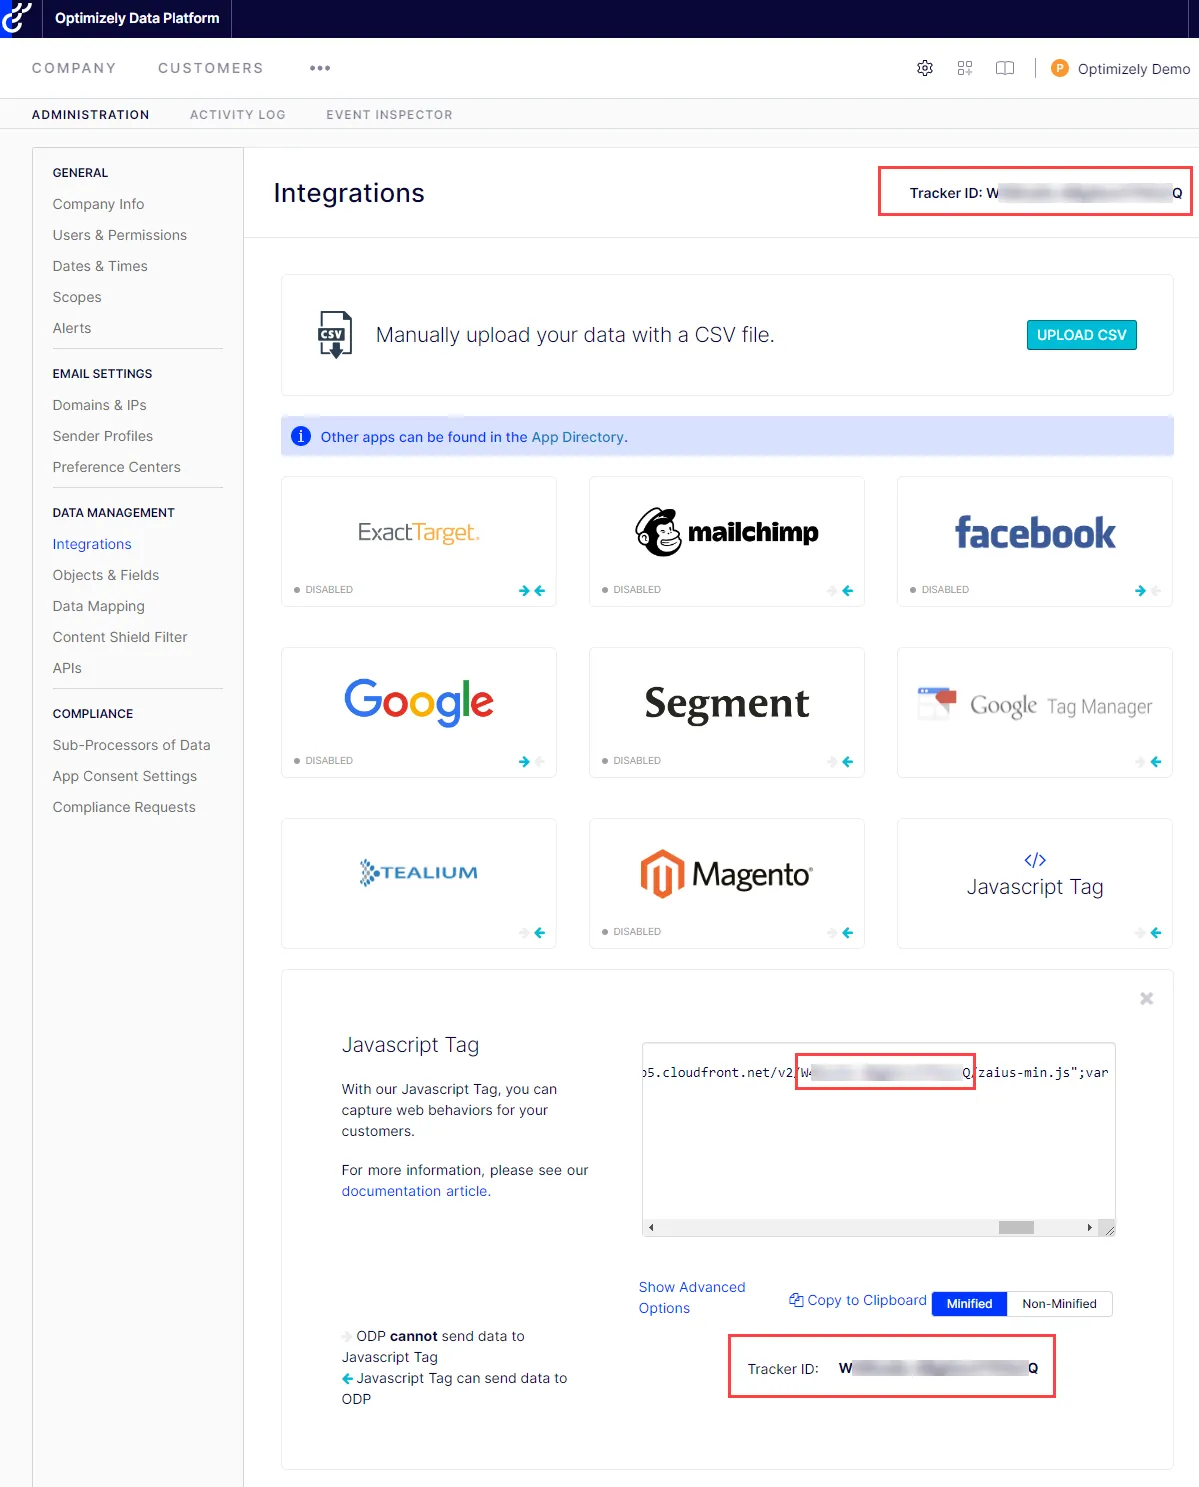Screen dimensions: 1199x1487
Task: Select the Minified code option
Action: point(969,1304)
